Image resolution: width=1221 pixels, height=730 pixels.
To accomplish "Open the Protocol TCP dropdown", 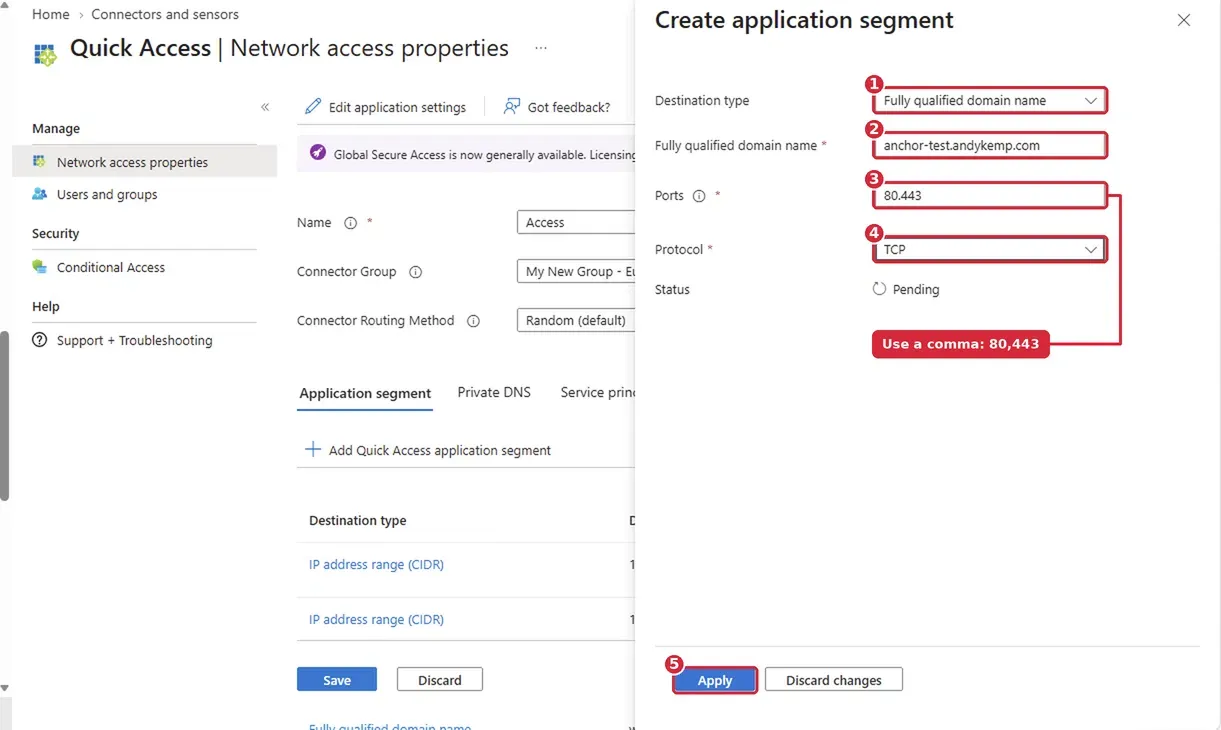I will (989, 249).
